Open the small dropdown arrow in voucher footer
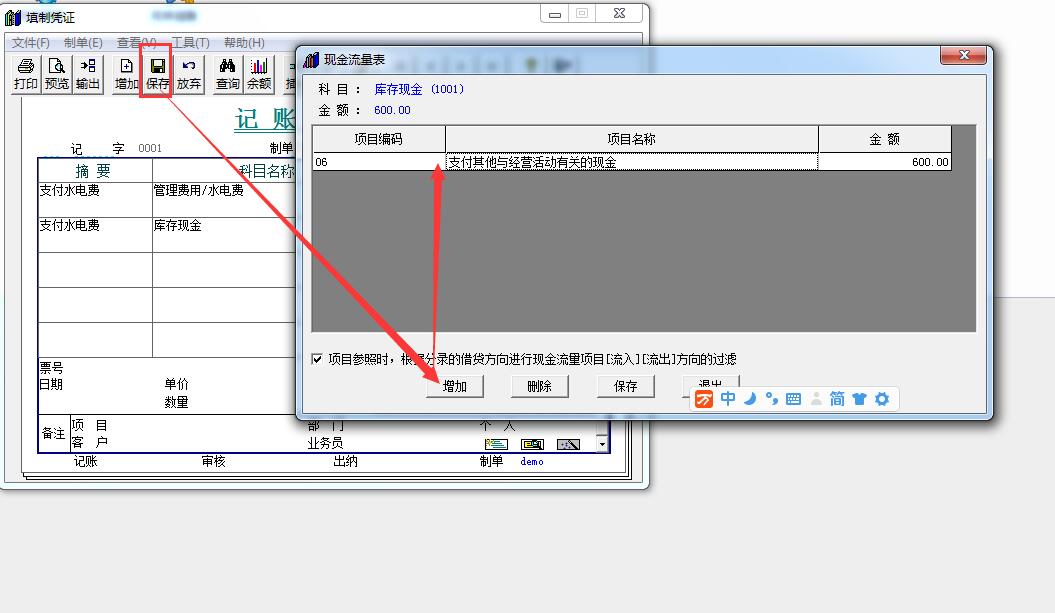Image resolution: width=1055 pixels, height=613 pixels. coord(602,444)
